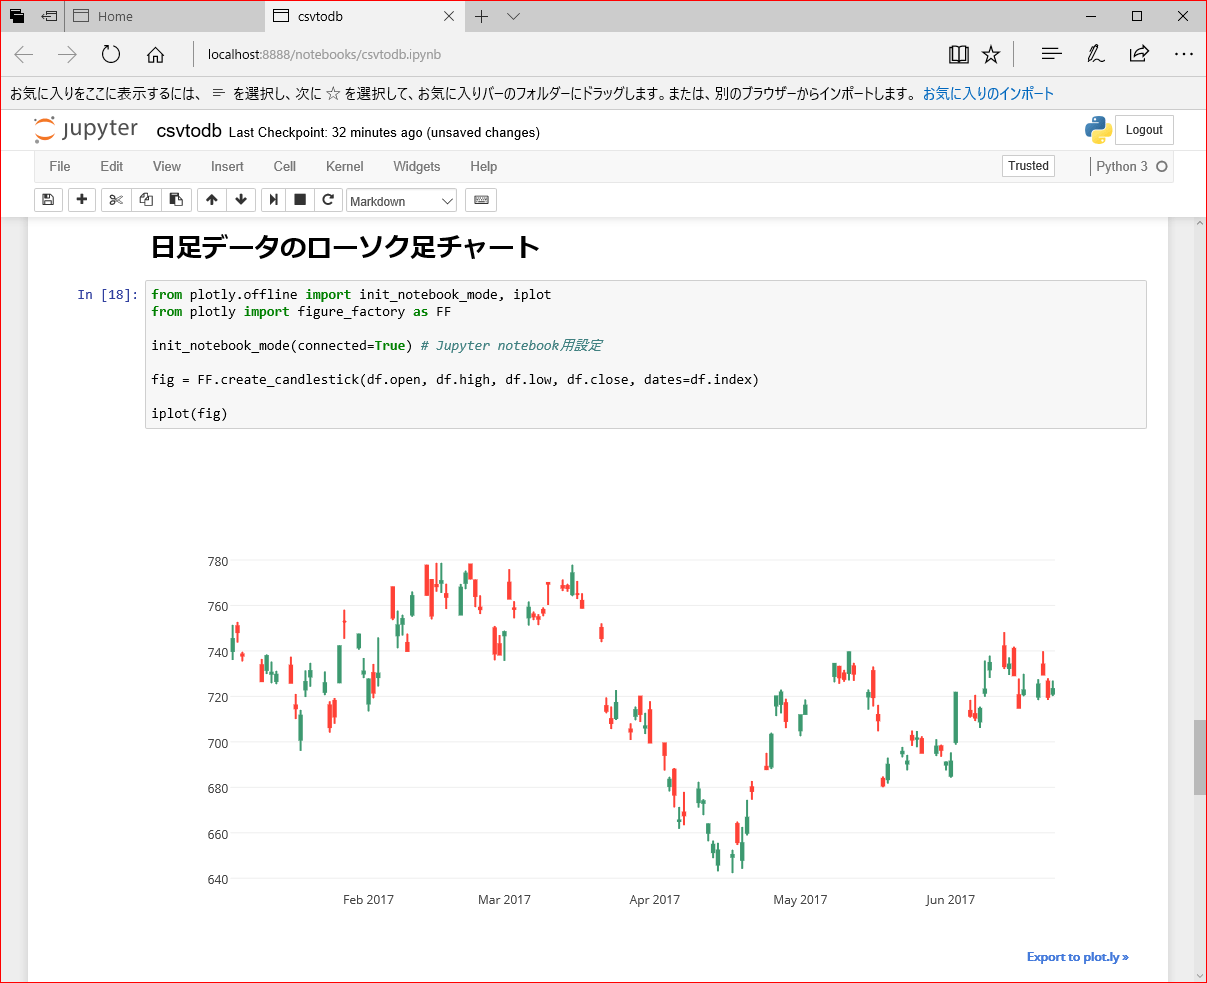
Task: Click the In [18] cell prompt
Action: coord(107,294)
